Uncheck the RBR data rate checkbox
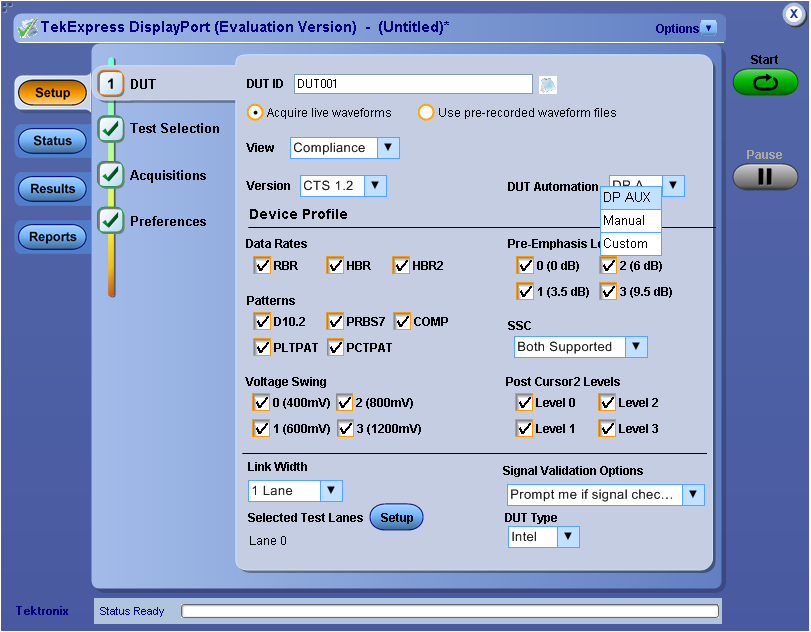This screenshot has height=632, width=811. pyautogui.click(x=262, y=266)
